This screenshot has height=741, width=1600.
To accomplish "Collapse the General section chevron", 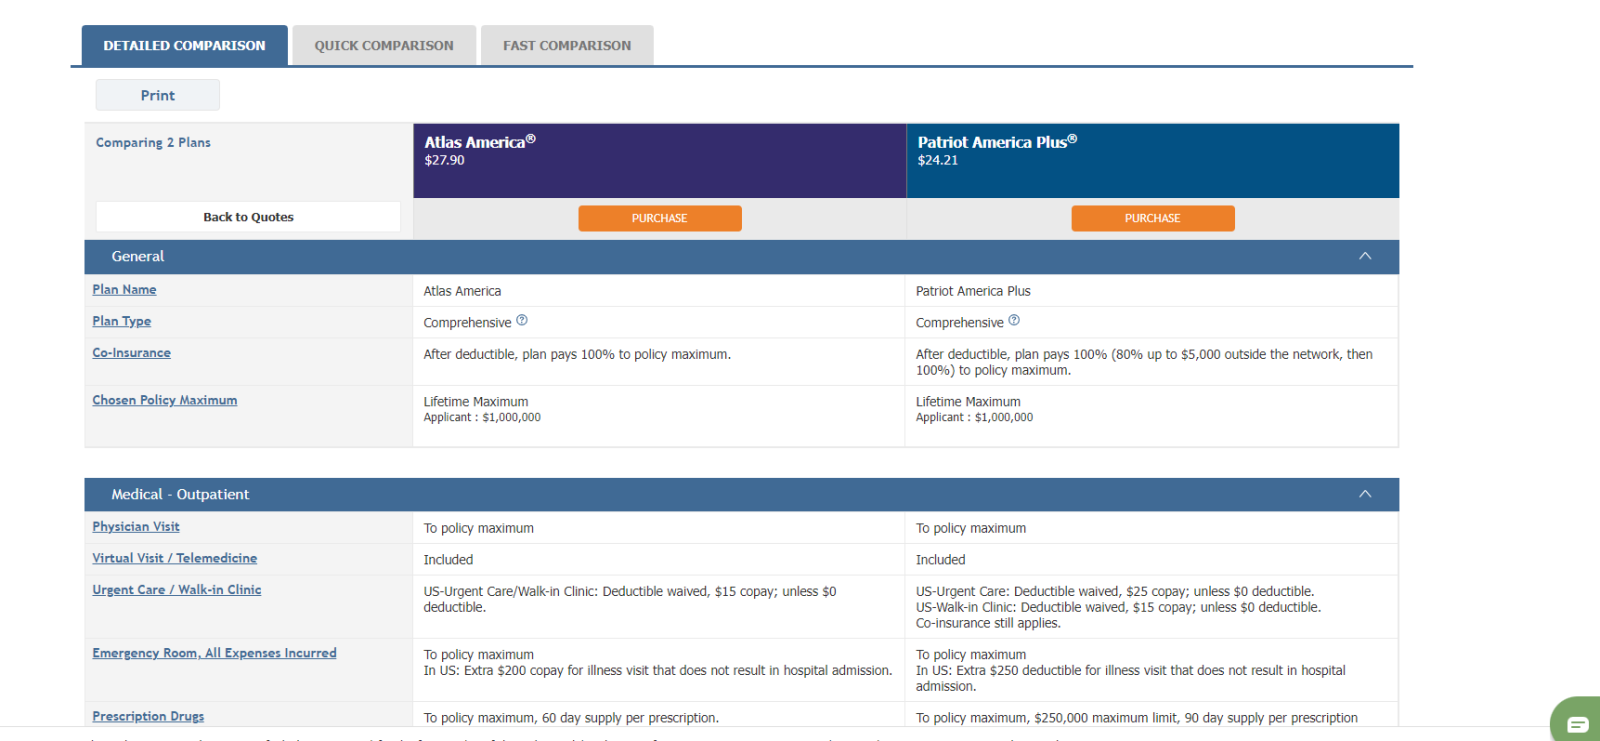I will 1365,256.
